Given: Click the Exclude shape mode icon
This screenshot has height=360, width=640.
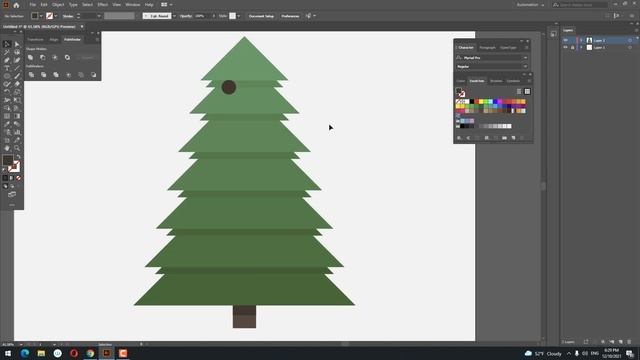Looking at the screenshot, I should click(x=67, y=58).
